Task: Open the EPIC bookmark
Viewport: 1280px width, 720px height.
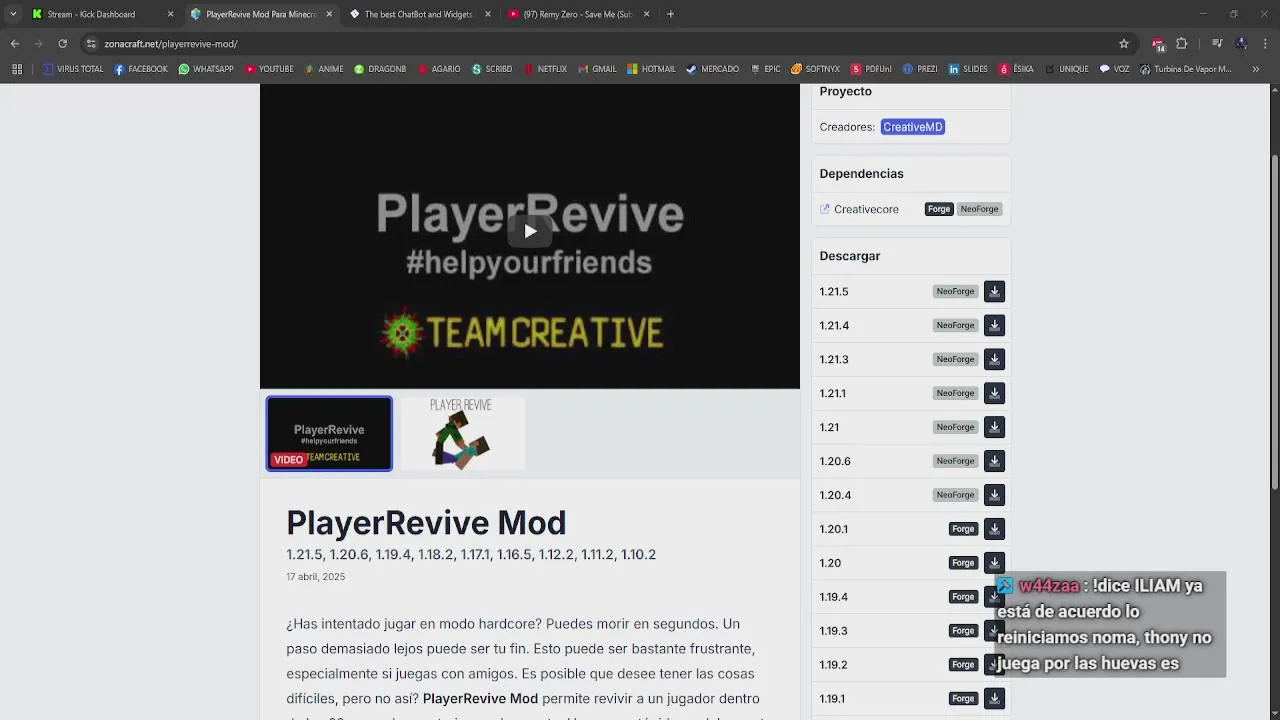Action: (x=765, y=69)
